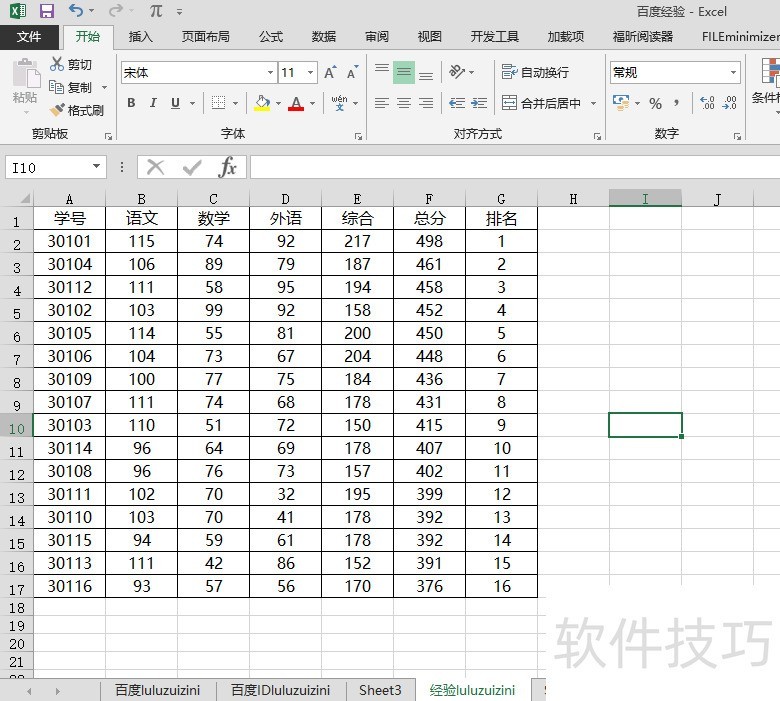780x701 pixels.
Task: Apply yellow fill color bucket
Action: 262,103
